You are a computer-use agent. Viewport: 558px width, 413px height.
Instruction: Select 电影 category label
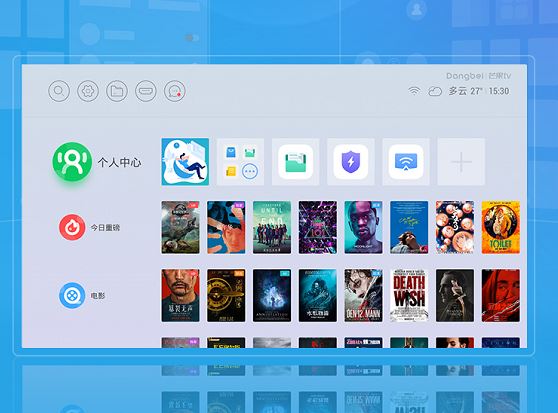[98, 296]
